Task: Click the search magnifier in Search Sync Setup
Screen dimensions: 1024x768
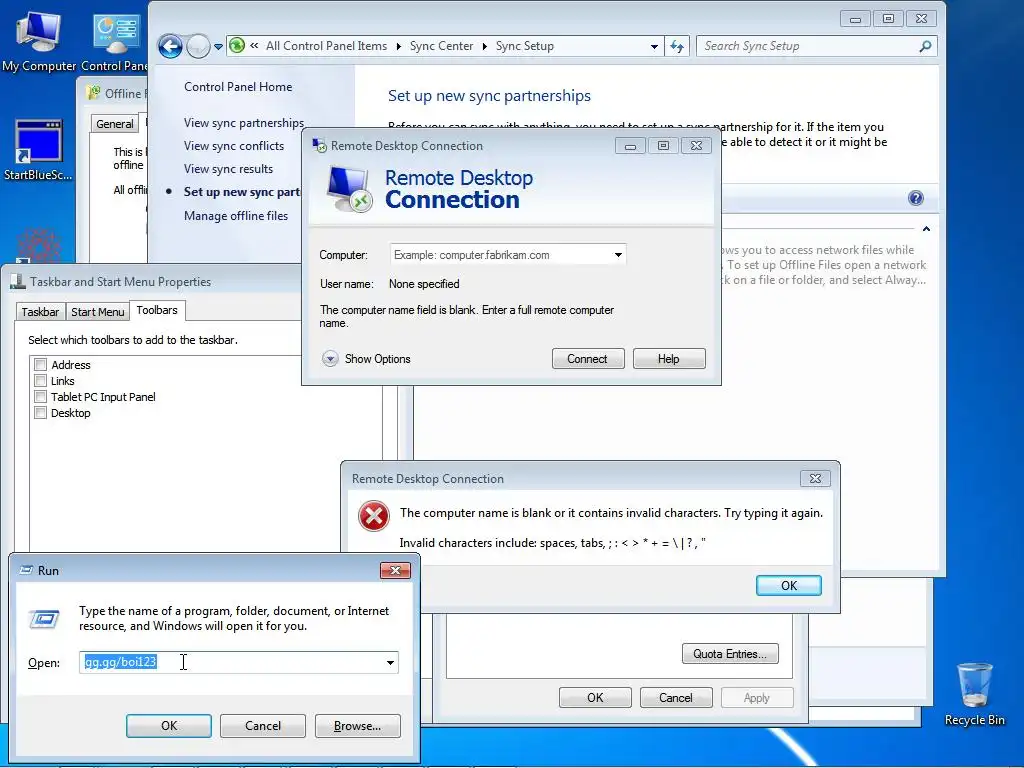Action: (925, 46)
